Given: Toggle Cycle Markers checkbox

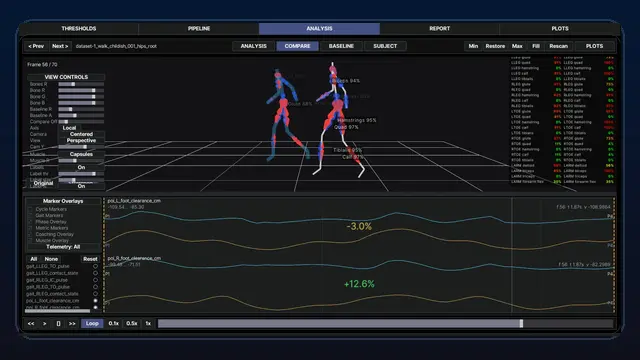Looking at the screenshot, I should click(30, 209).
